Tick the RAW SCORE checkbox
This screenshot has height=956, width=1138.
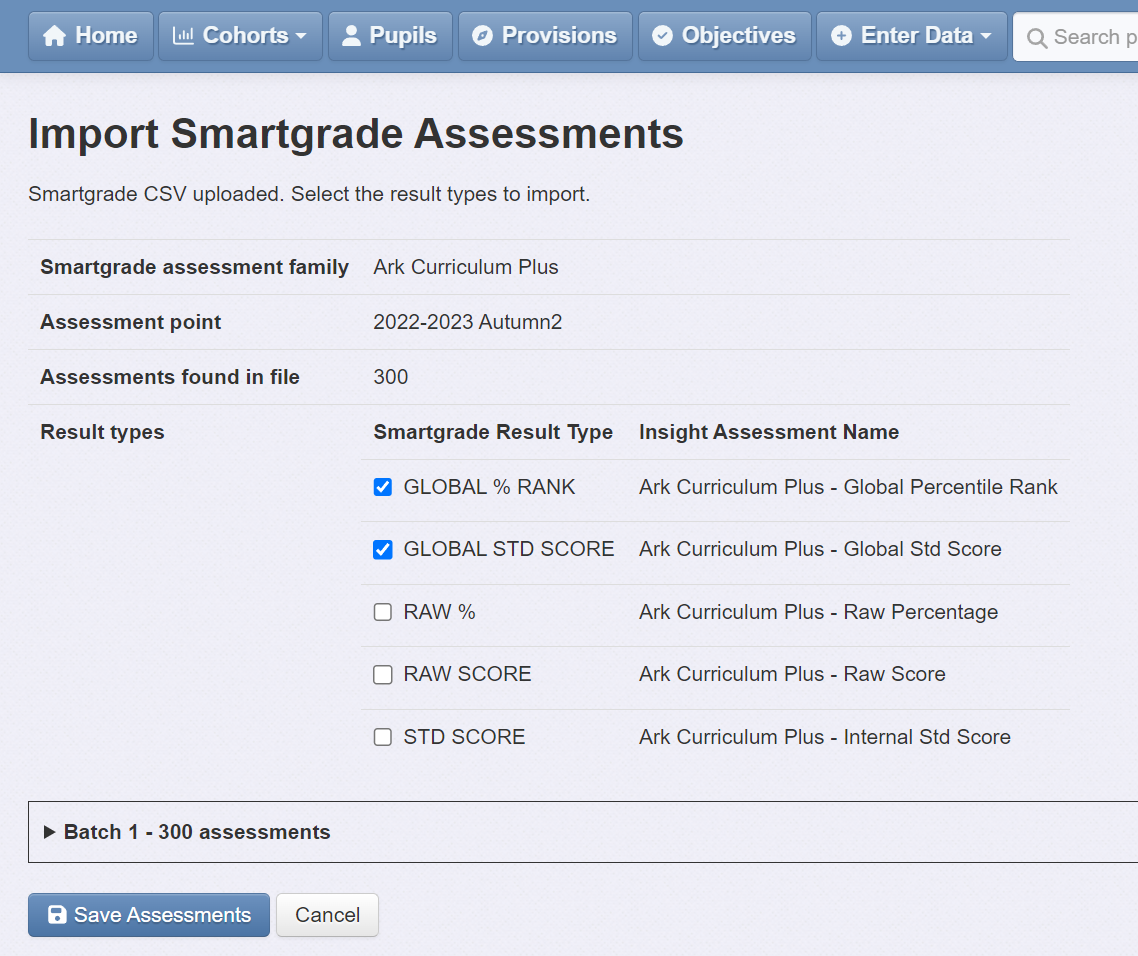[382, 675]
